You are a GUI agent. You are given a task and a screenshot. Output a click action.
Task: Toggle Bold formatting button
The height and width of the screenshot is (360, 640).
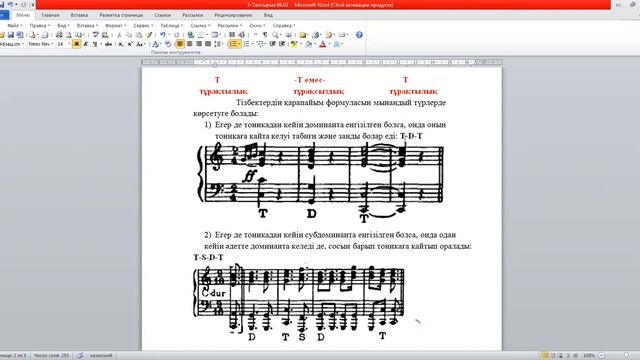[76, 44]
